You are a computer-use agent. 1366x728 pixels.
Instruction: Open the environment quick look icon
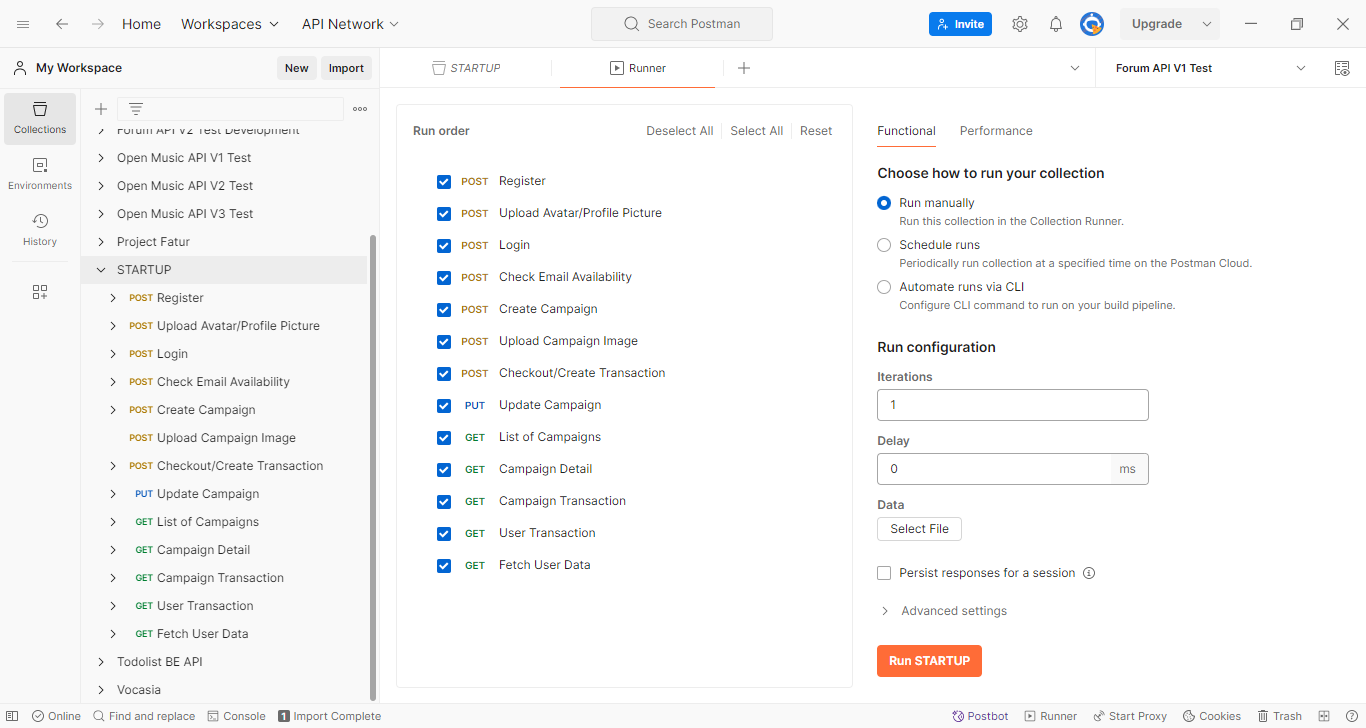[1342, 68]
